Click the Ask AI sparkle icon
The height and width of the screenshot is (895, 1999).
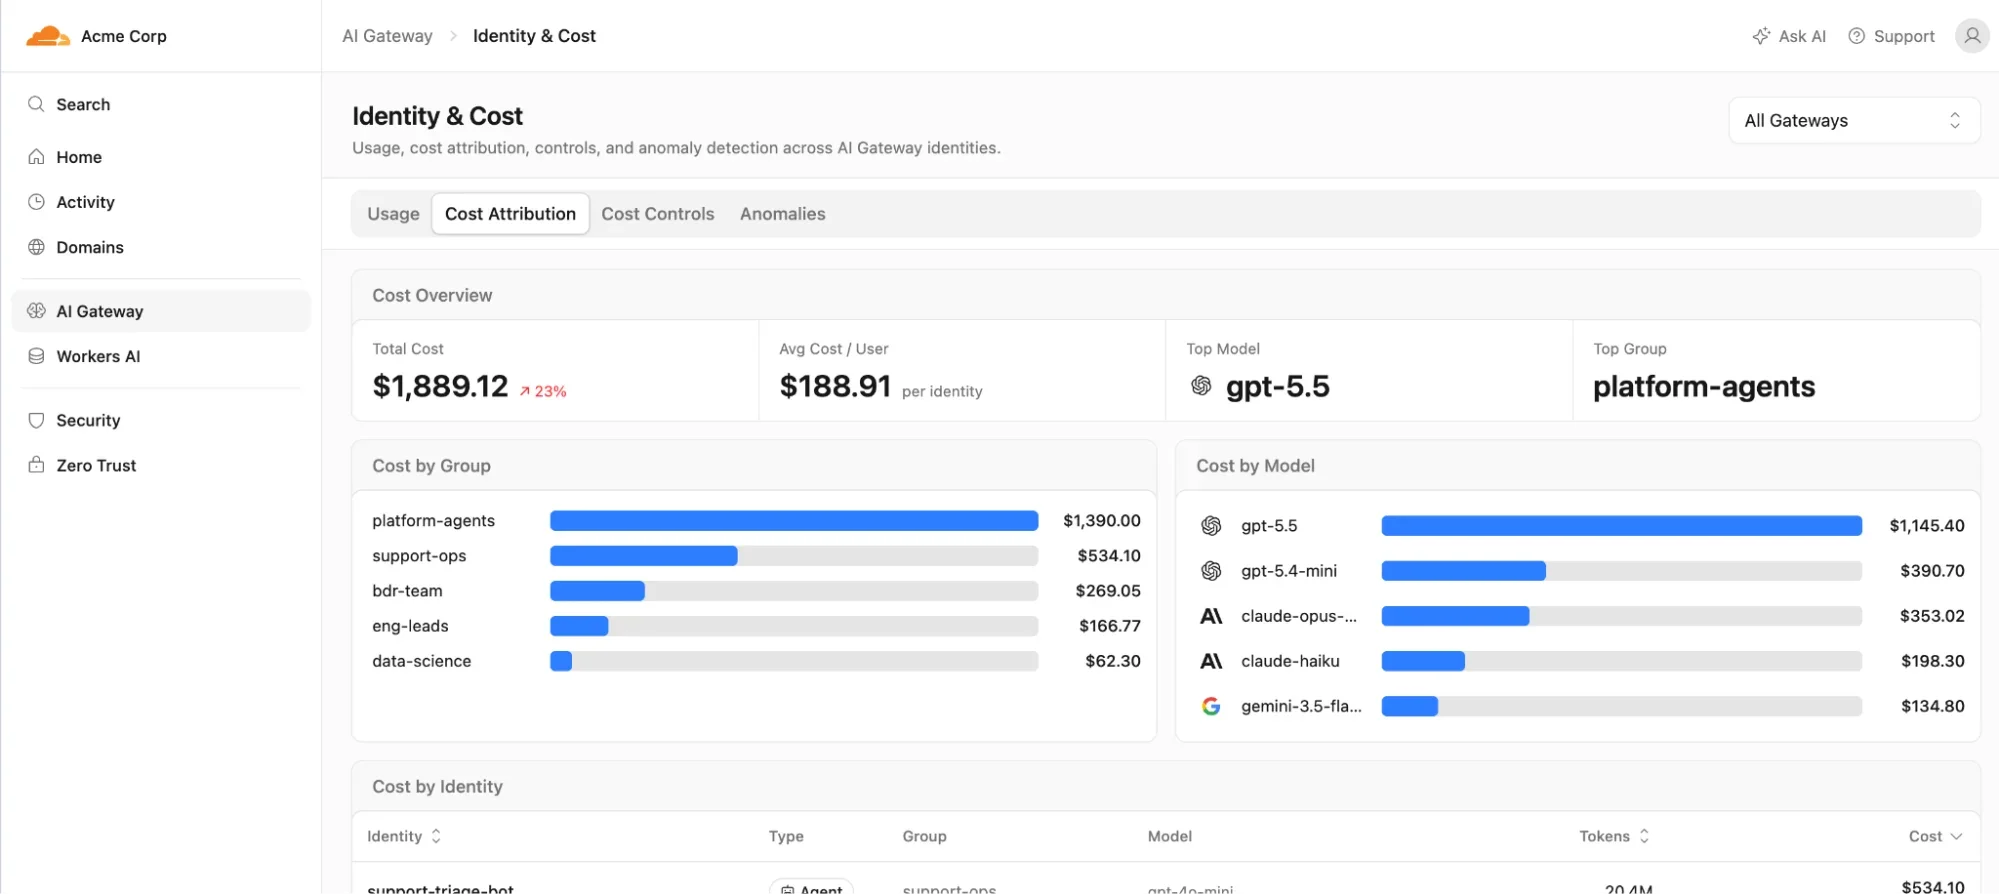pyautogui.click(x=1761, y=36)
